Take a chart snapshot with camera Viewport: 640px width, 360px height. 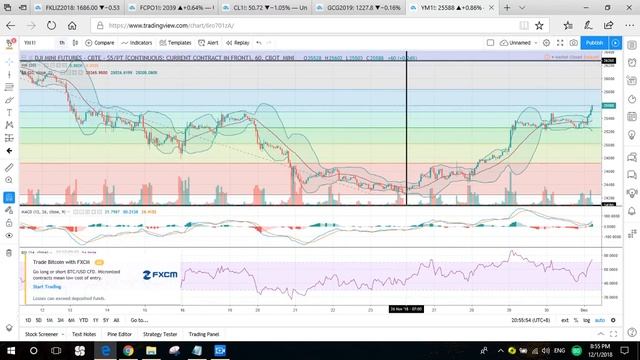[x=573, y=43]
